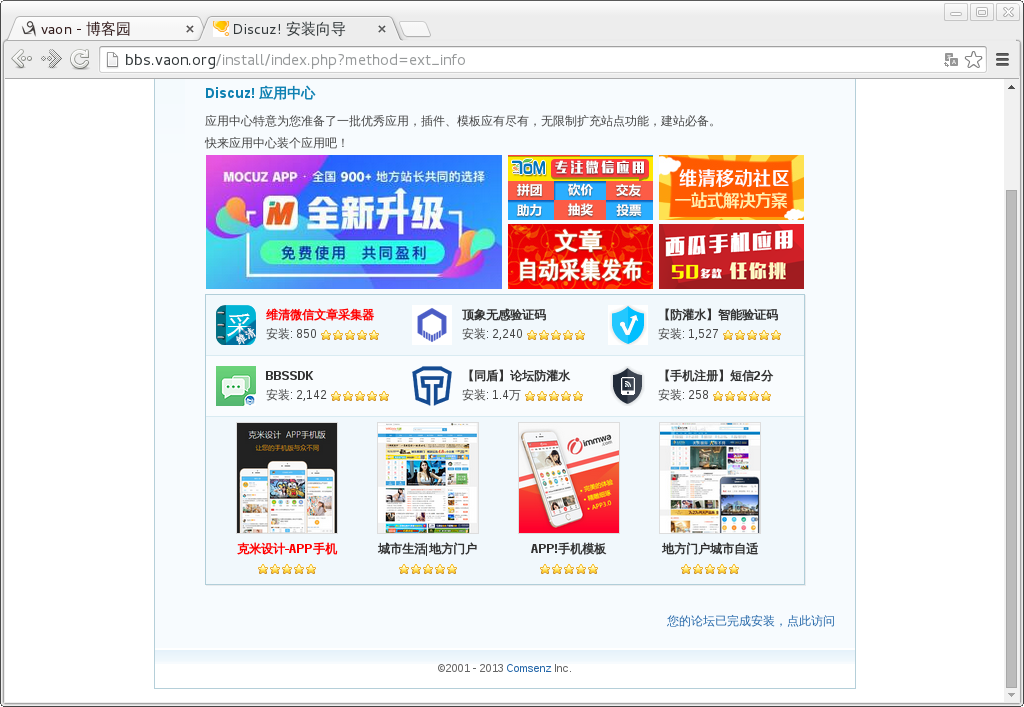This screenshot has height=707, width=1024.
Task: Click the 安装: 2,142 install count
Action: [296, 395]
